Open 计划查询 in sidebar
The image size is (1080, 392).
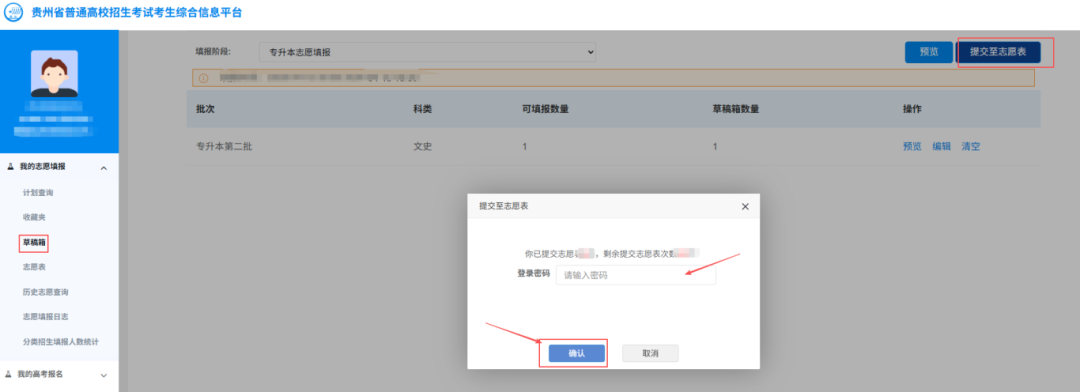(38, 192)
